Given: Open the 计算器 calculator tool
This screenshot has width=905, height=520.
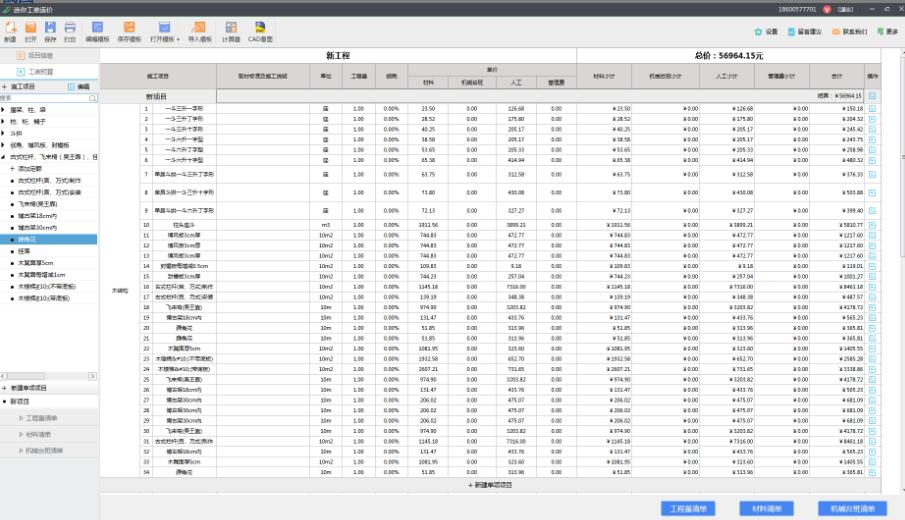Looking at the screenshot, I should [227, 29].
